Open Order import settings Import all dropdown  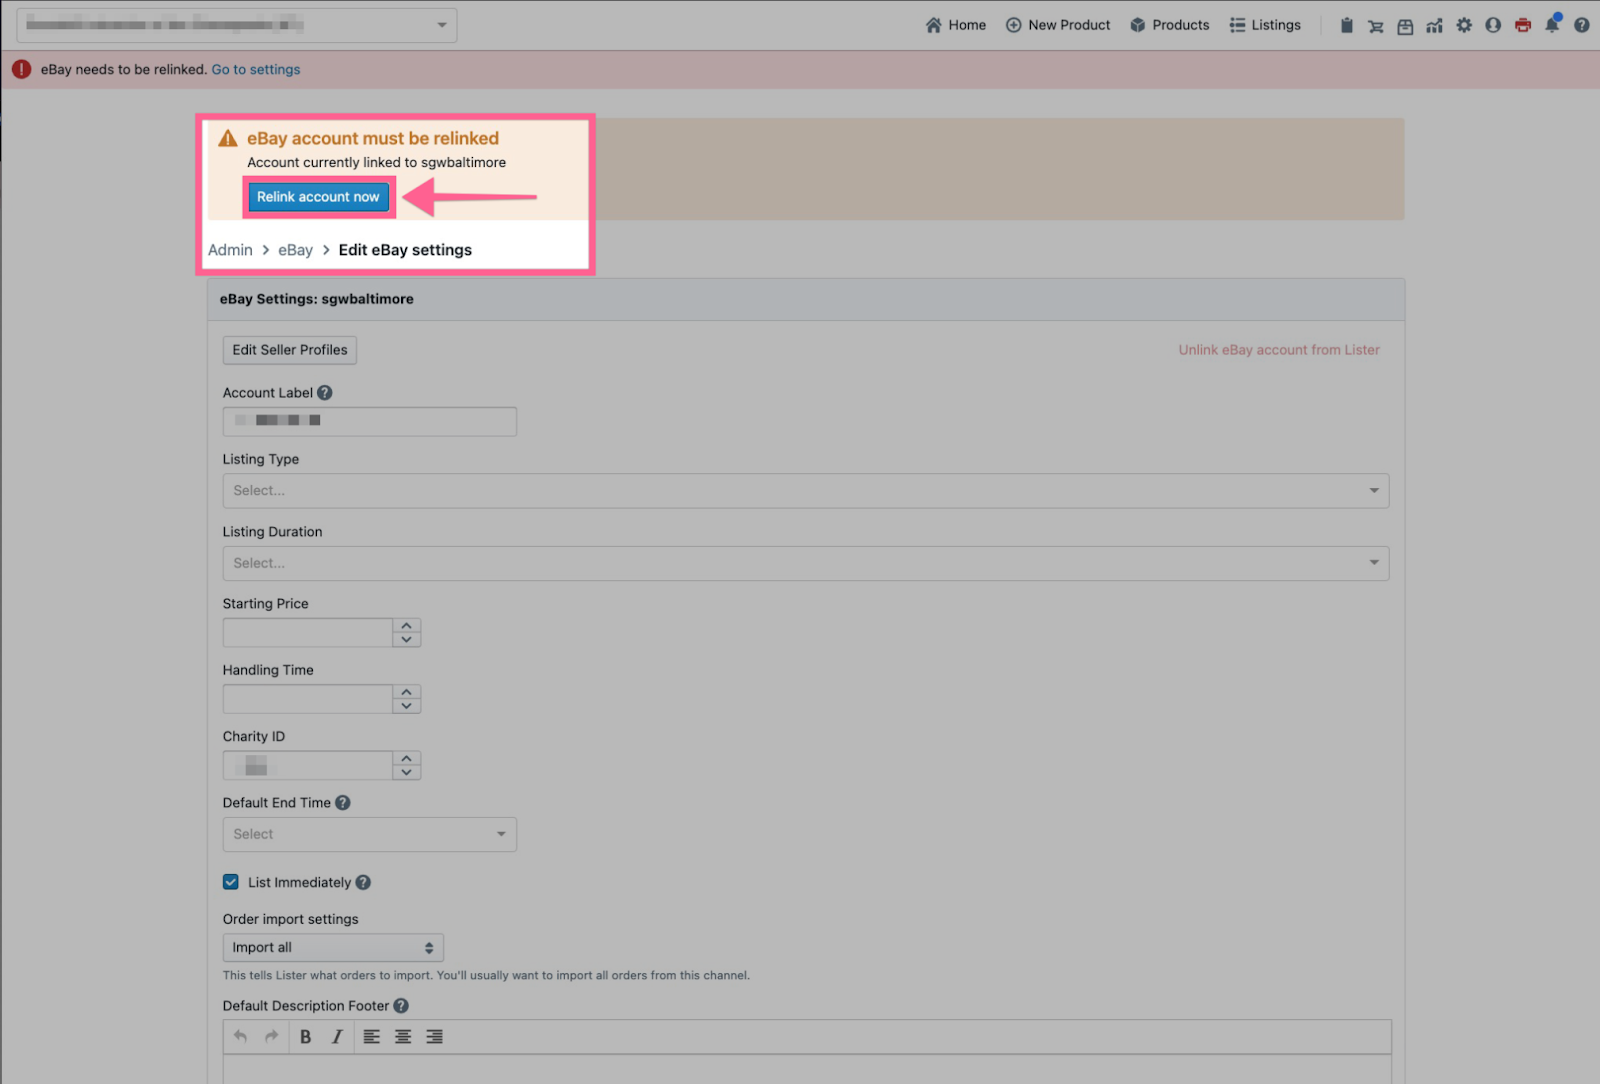(x=332, y=948)
